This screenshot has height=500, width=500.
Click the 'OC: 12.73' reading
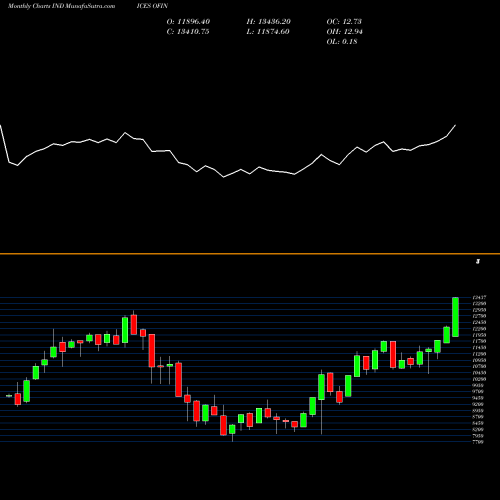344,22
